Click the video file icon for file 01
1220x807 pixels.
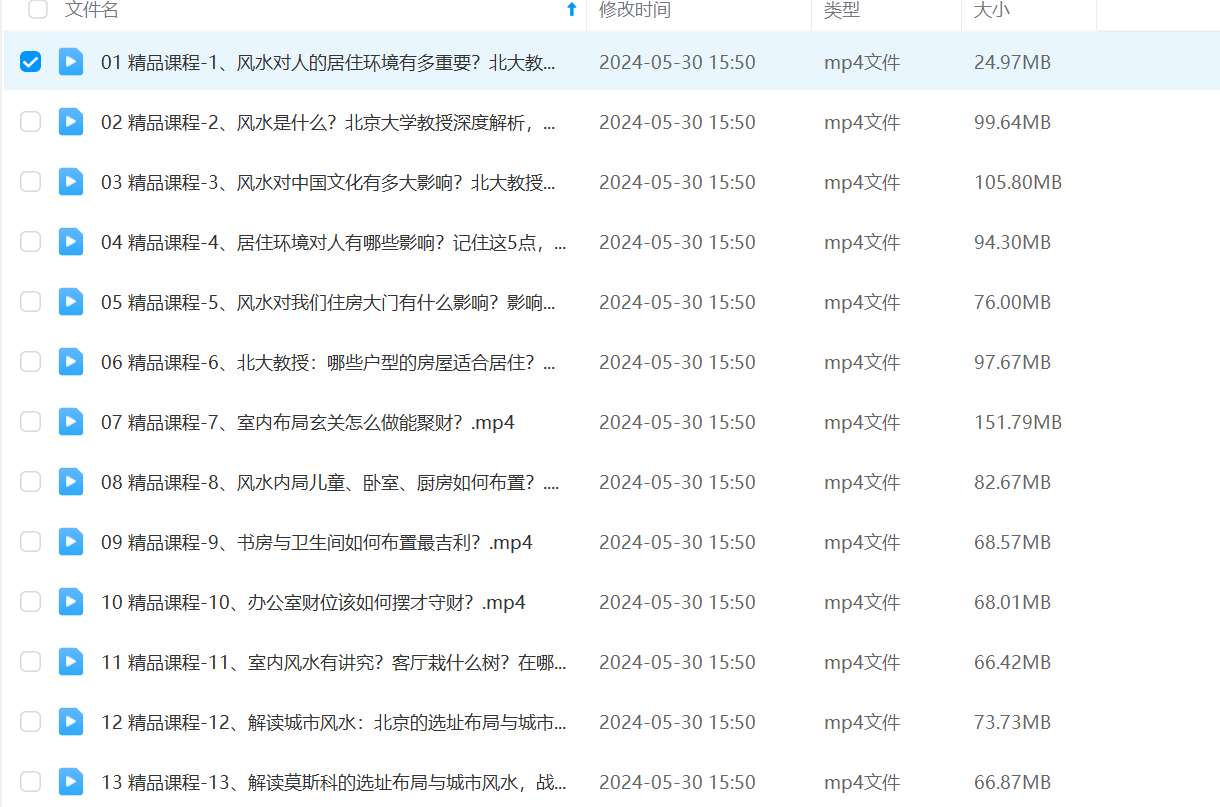point(70,62)
